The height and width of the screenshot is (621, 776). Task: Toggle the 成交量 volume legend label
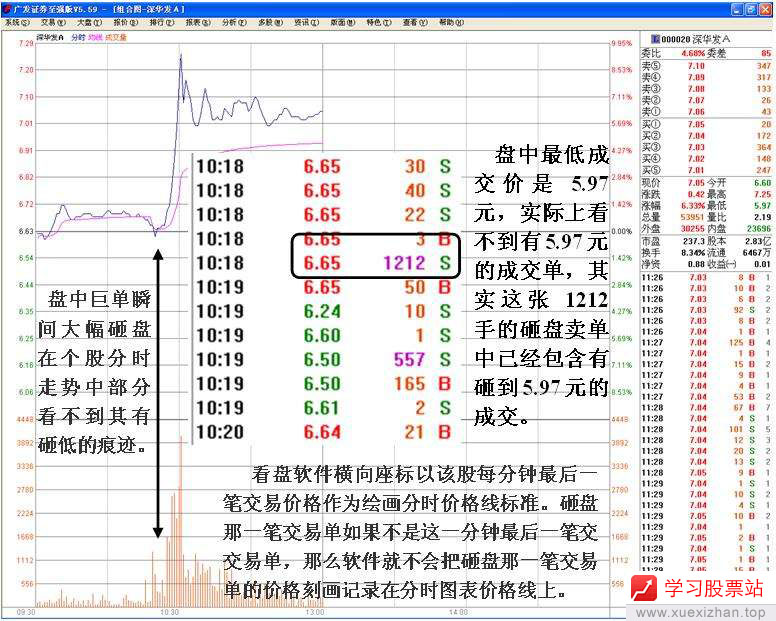click(116, 38)
